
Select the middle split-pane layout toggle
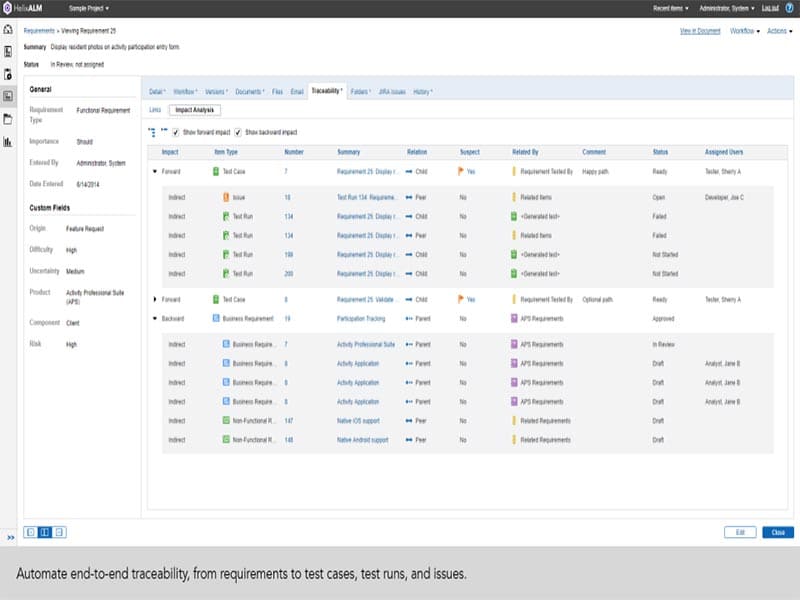click(x=45, y=532)
